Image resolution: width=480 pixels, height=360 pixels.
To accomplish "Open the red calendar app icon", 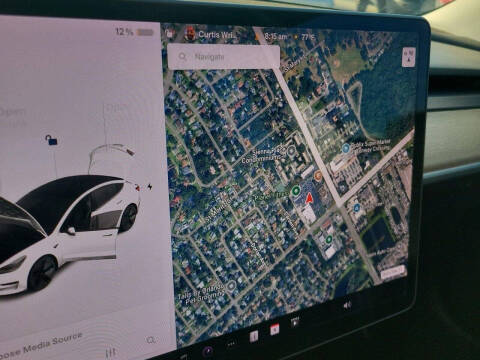I will tap(275, 329).
